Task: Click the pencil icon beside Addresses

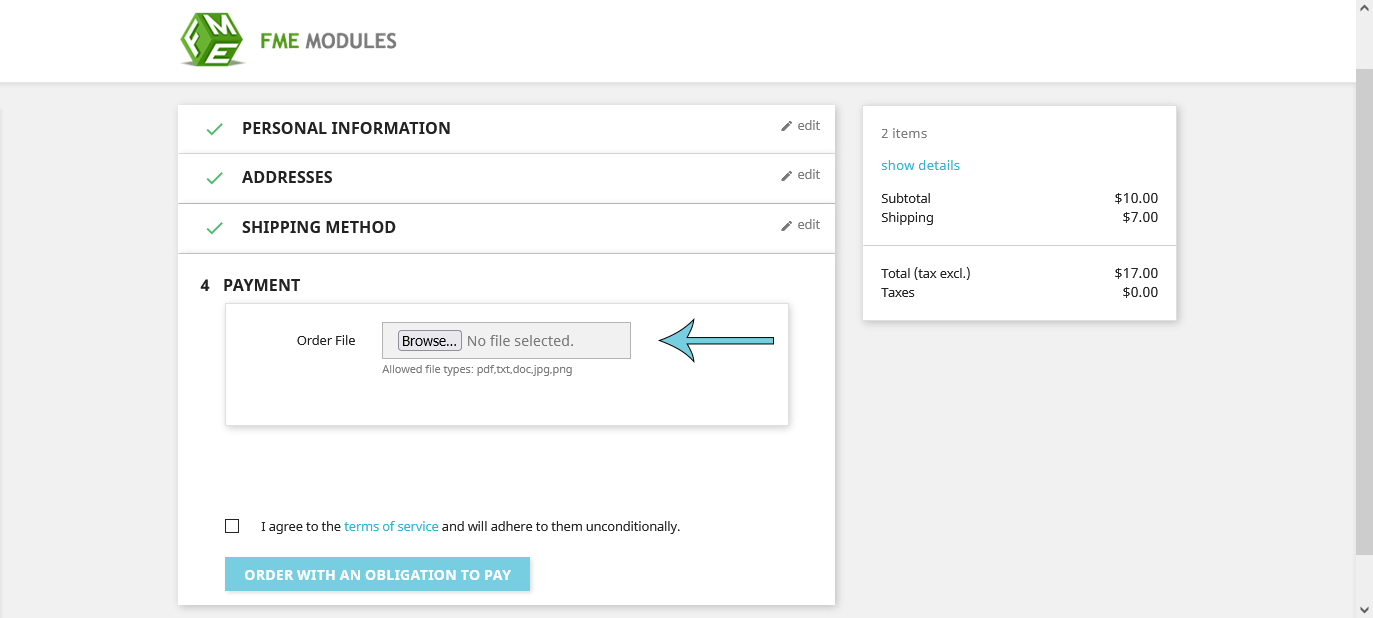Action: [786, 176]
